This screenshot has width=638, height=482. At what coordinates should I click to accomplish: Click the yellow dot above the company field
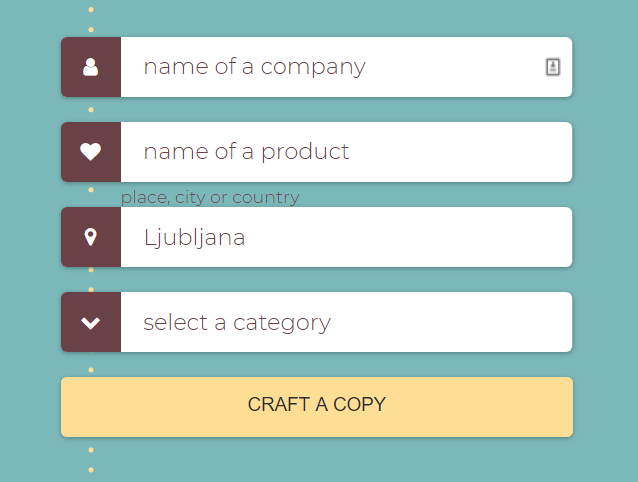pos(91,10)
